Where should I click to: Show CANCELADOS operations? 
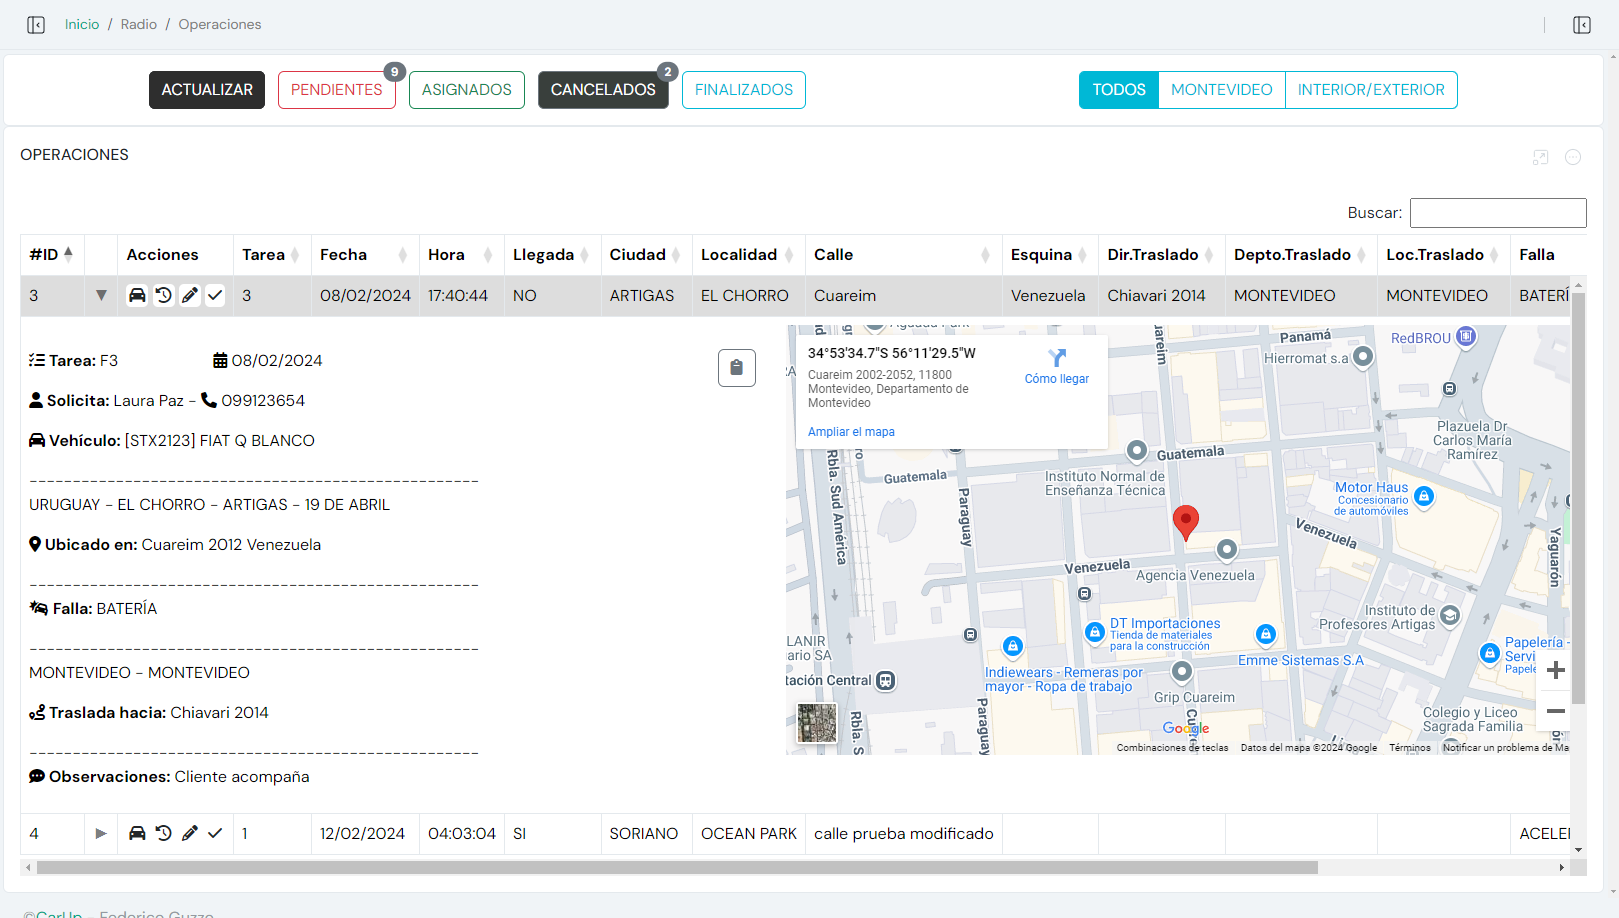(x=603, y=90)
